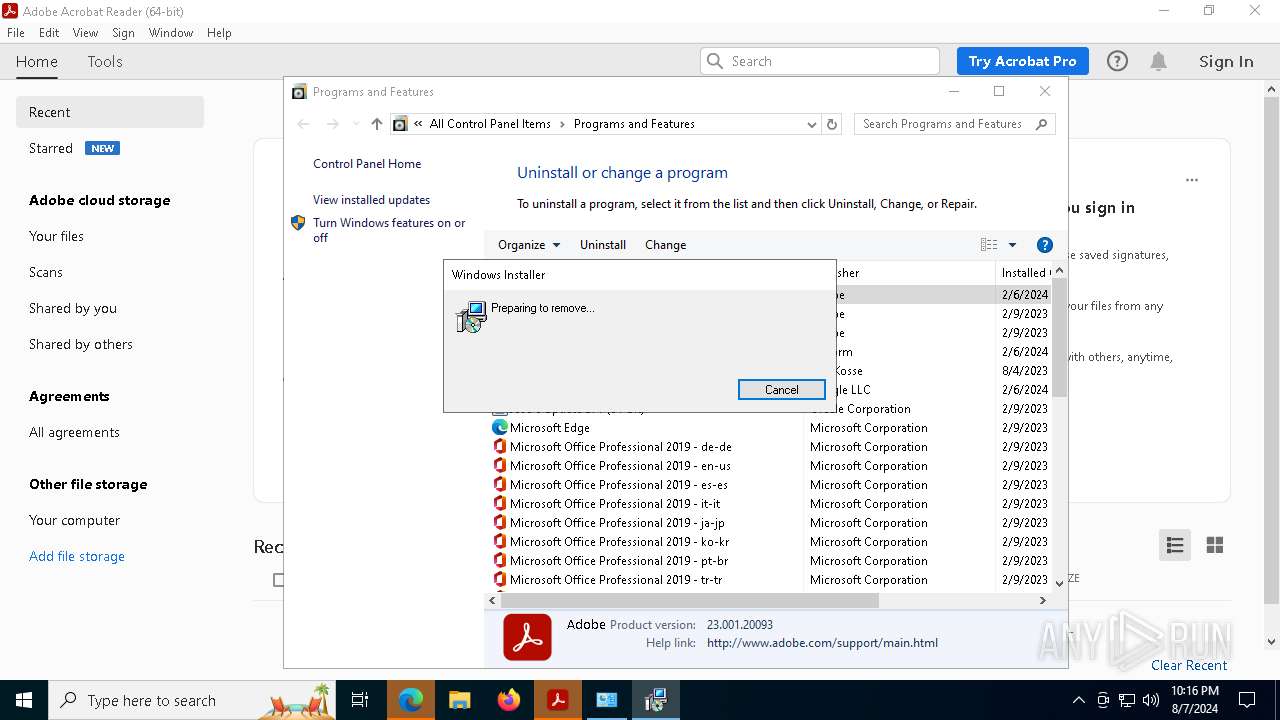The width and height of the screenshot is (1280, 720).
Task: Open the Edit menu in Acrobat
Action: [x=49, y=33]
